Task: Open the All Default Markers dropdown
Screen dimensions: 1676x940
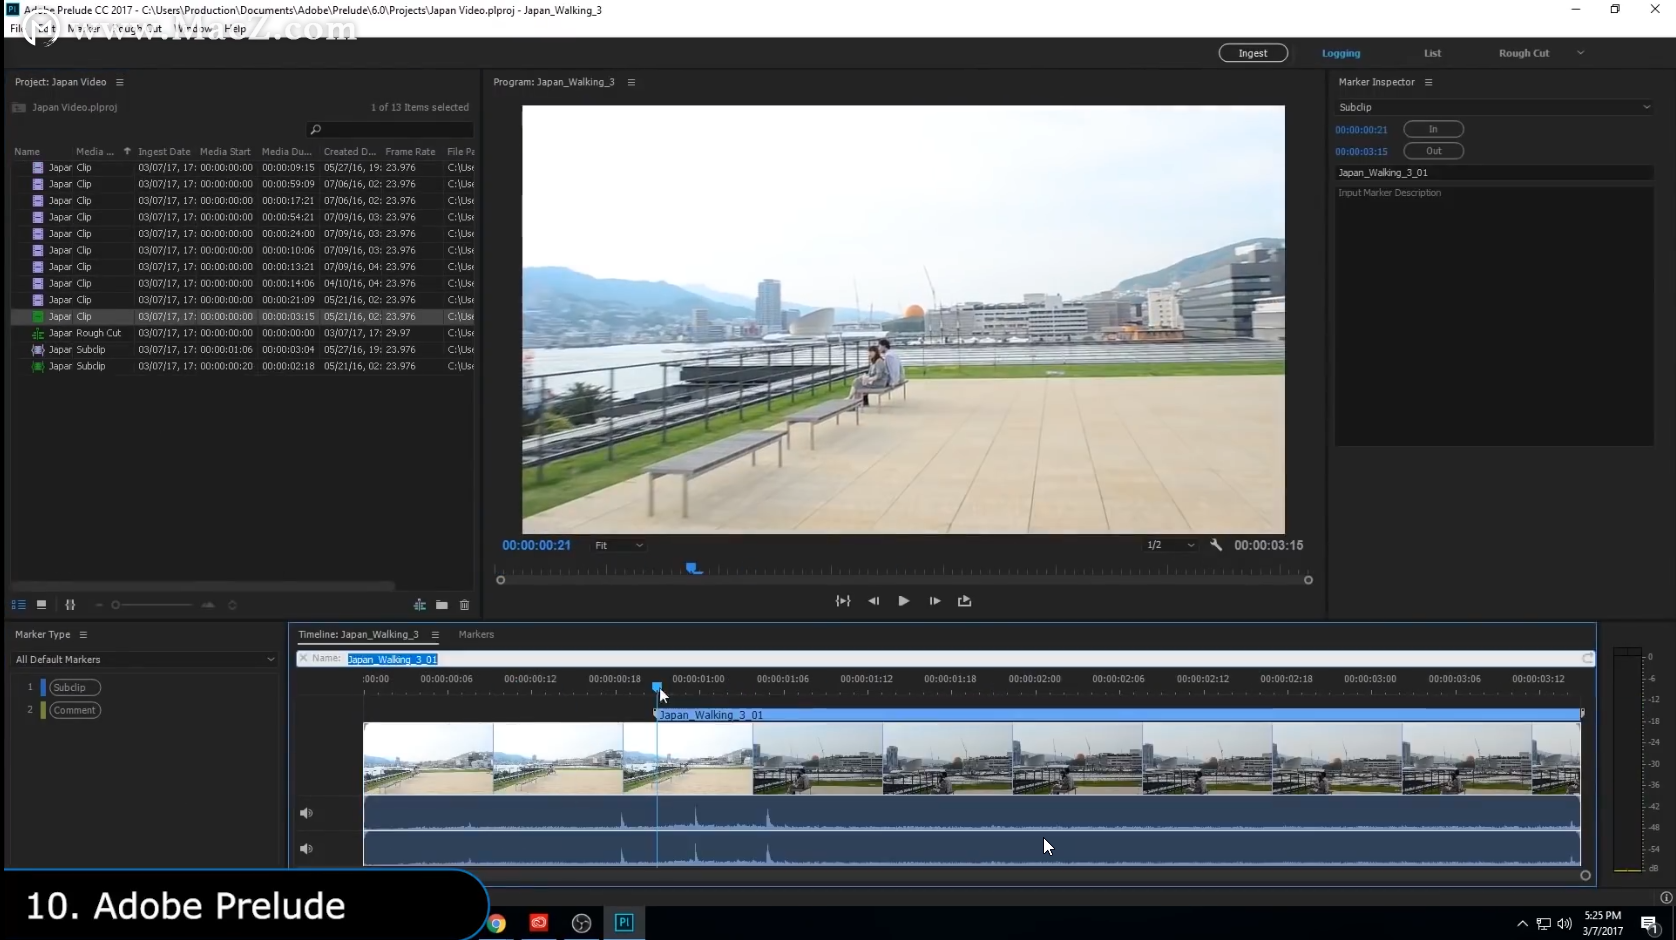Action: (144, 660)
